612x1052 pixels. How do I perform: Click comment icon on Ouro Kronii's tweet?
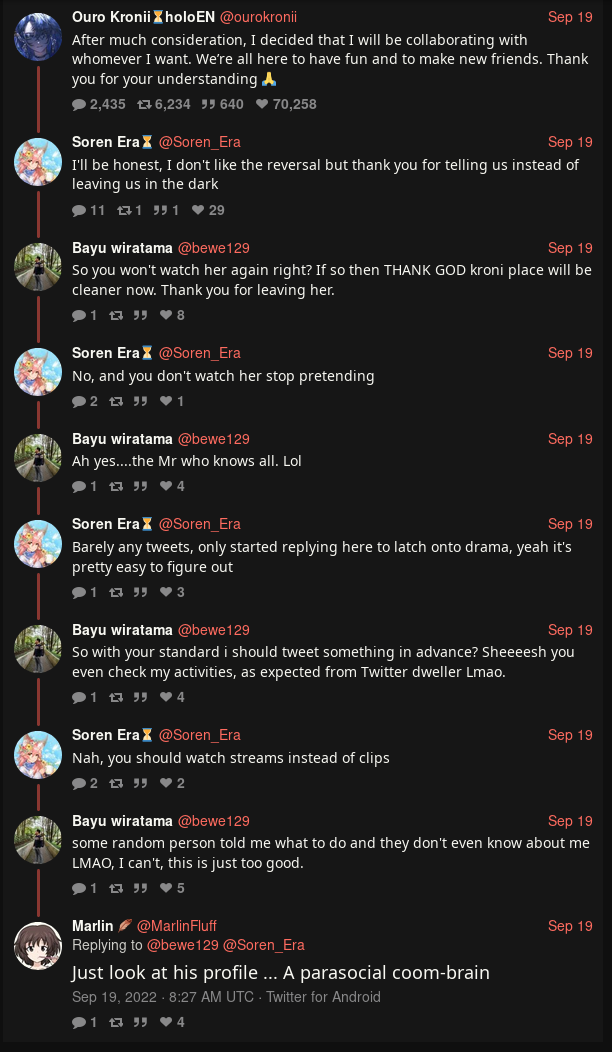pos(79,104)
